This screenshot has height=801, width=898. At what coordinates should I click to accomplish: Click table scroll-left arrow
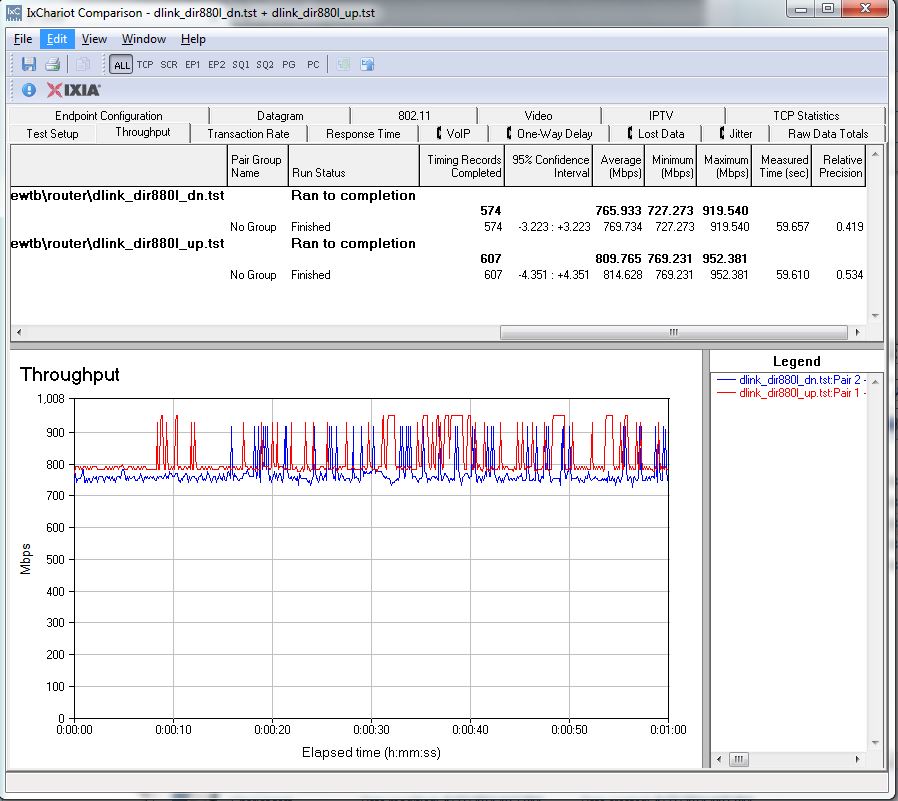tap(19, 332)
